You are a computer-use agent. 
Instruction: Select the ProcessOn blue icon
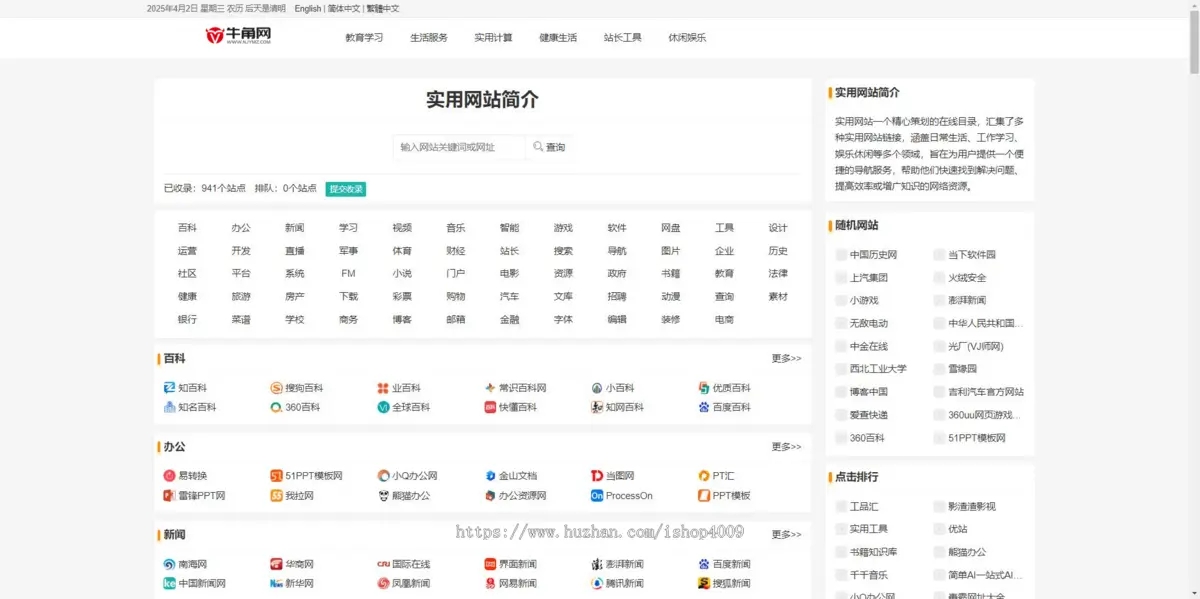coord(597,495)
